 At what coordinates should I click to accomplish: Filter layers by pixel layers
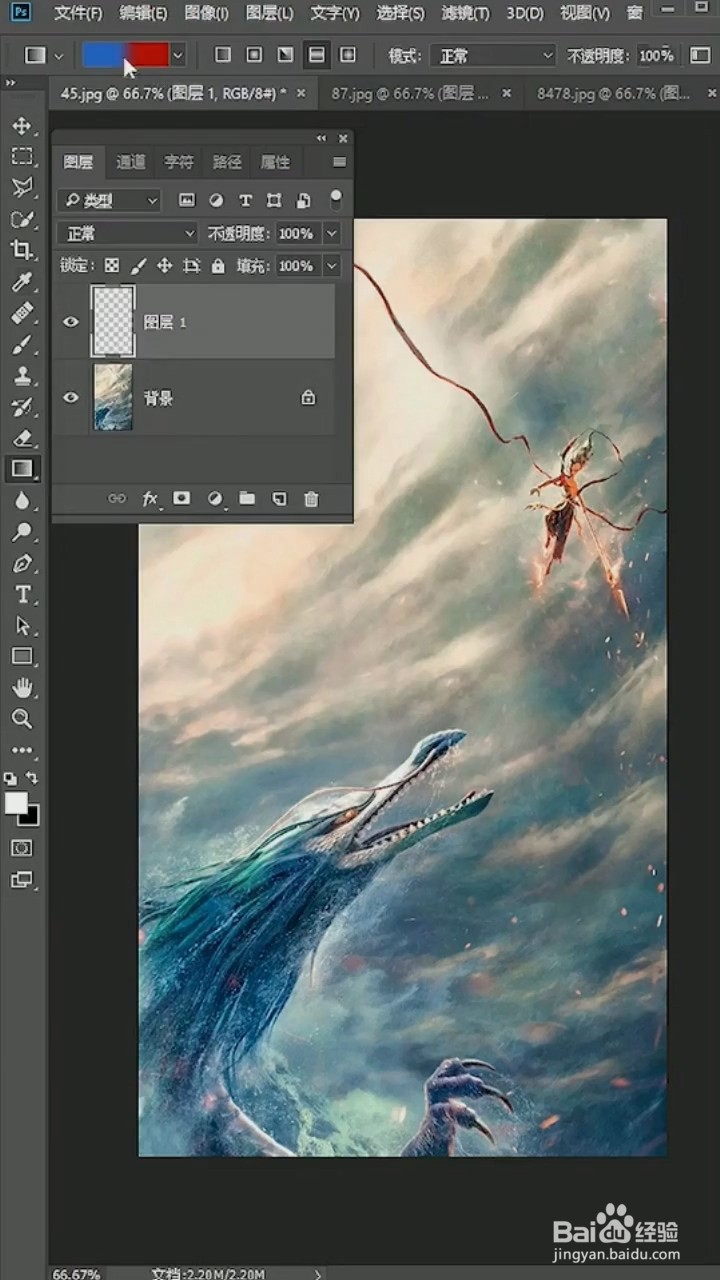coord(186,201)
